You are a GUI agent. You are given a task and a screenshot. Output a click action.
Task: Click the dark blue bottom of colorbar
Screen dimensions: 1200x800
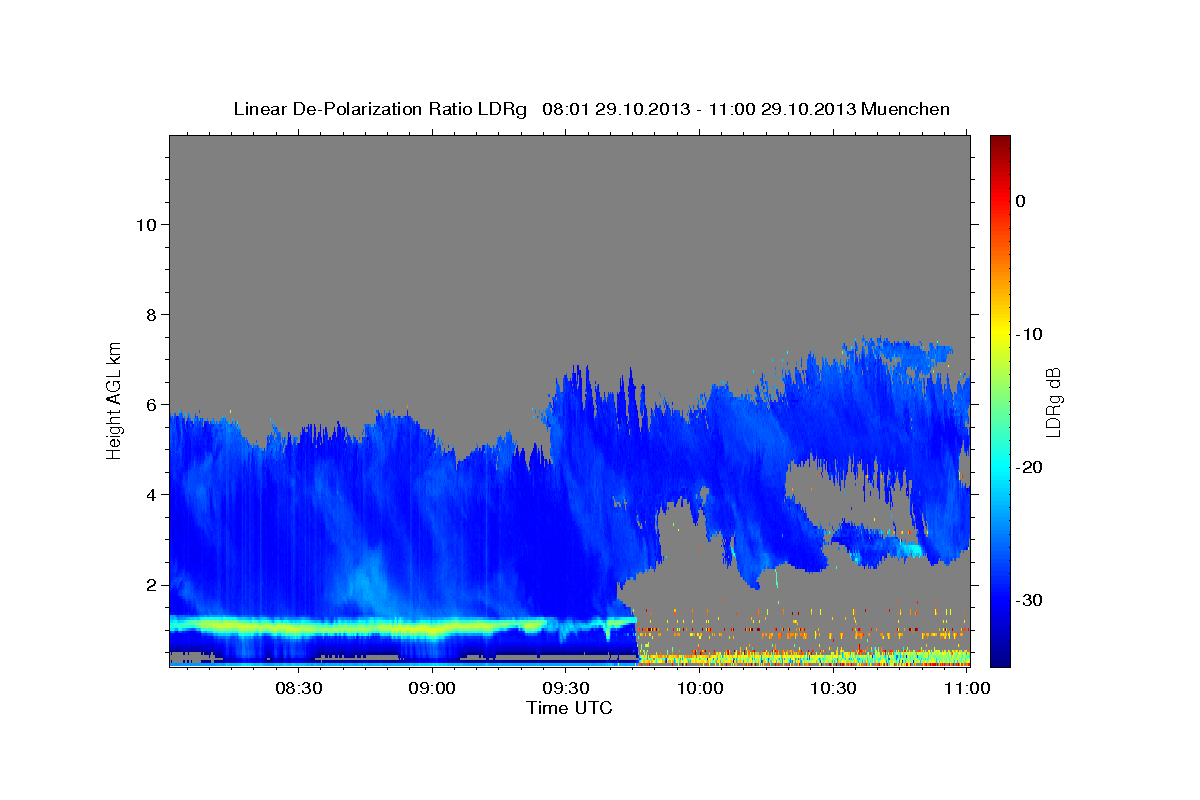tap(1000, 655)
